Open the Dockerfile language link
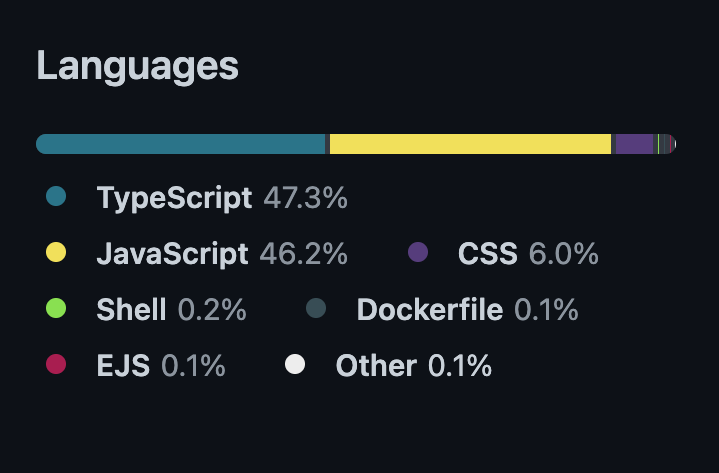This screenshot has width=719, height=473. 442,309
